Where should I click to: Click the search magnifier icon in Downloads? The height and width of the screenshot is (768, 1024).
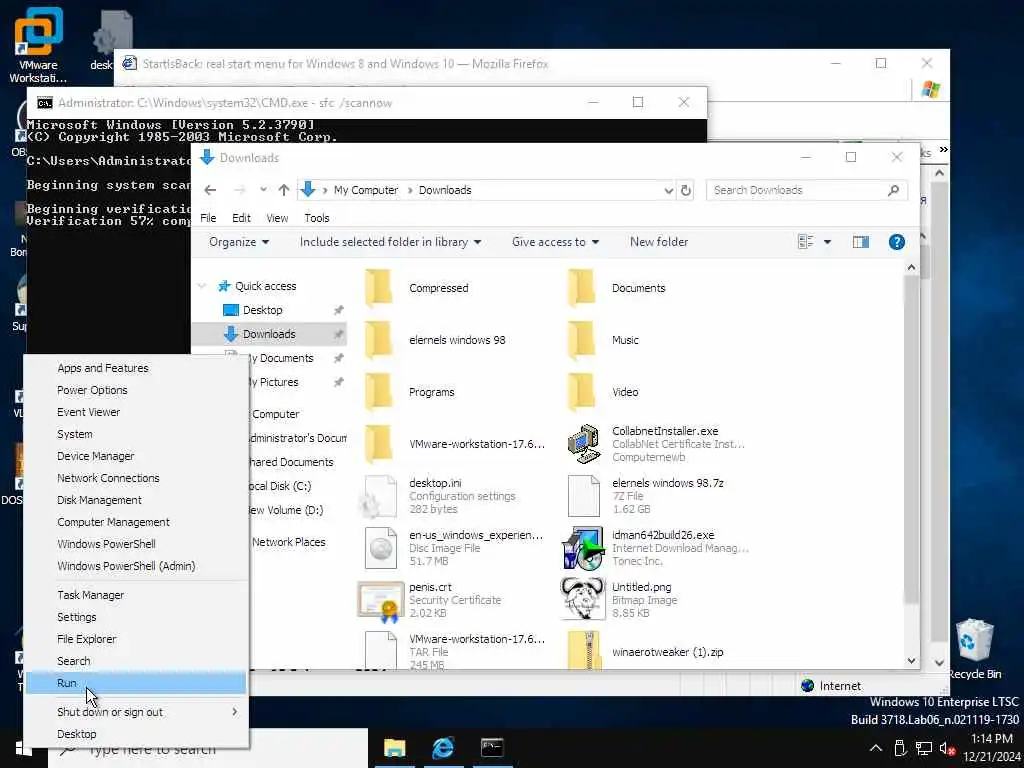pos(893,190)
